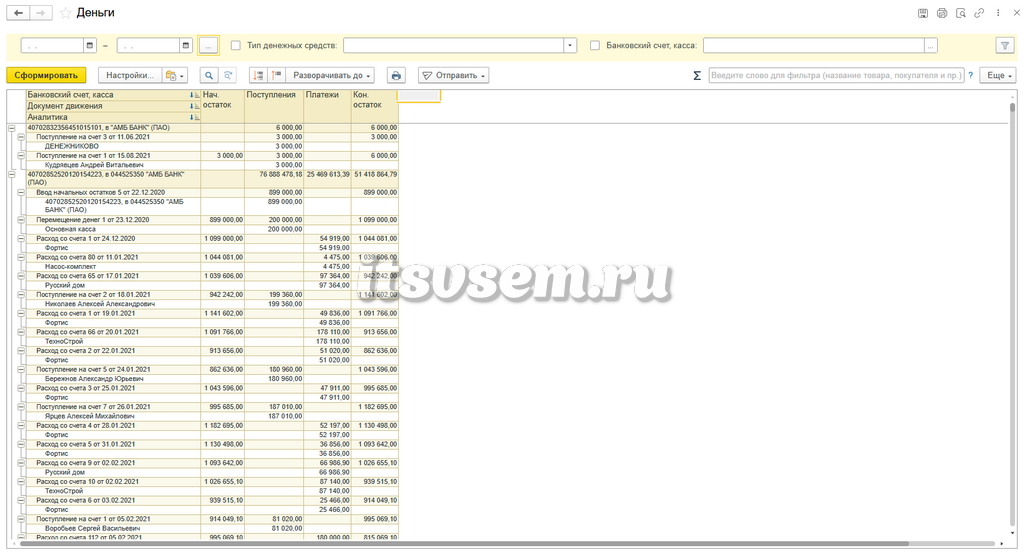The height and width of the screenshot is (552, 1024).
Task: Select account for Банковский счет, касса via ellipsis
Action: (931, 45)
